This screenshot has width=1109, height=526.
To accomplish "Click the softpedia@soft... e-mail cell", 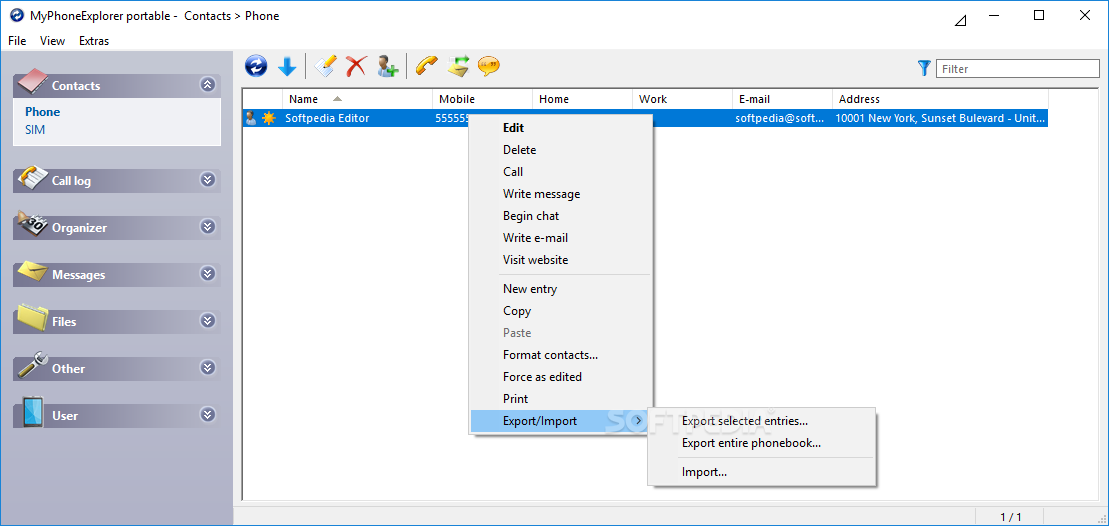I will tap(780, 118).
